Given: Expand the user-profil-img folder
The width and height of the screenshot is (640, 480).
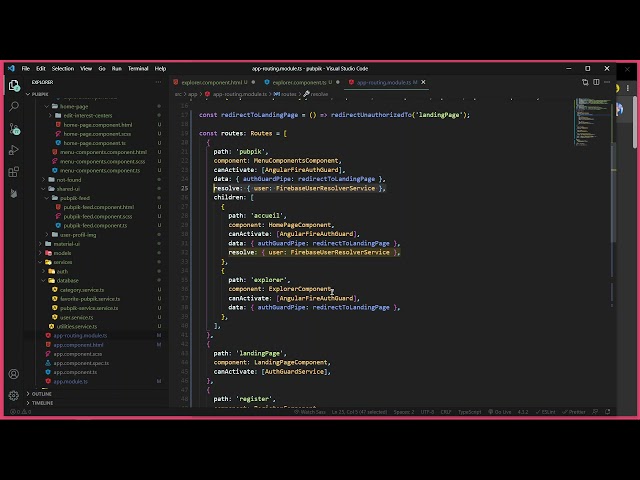Looking at the screenshot, I should click(x=78, y=235).
